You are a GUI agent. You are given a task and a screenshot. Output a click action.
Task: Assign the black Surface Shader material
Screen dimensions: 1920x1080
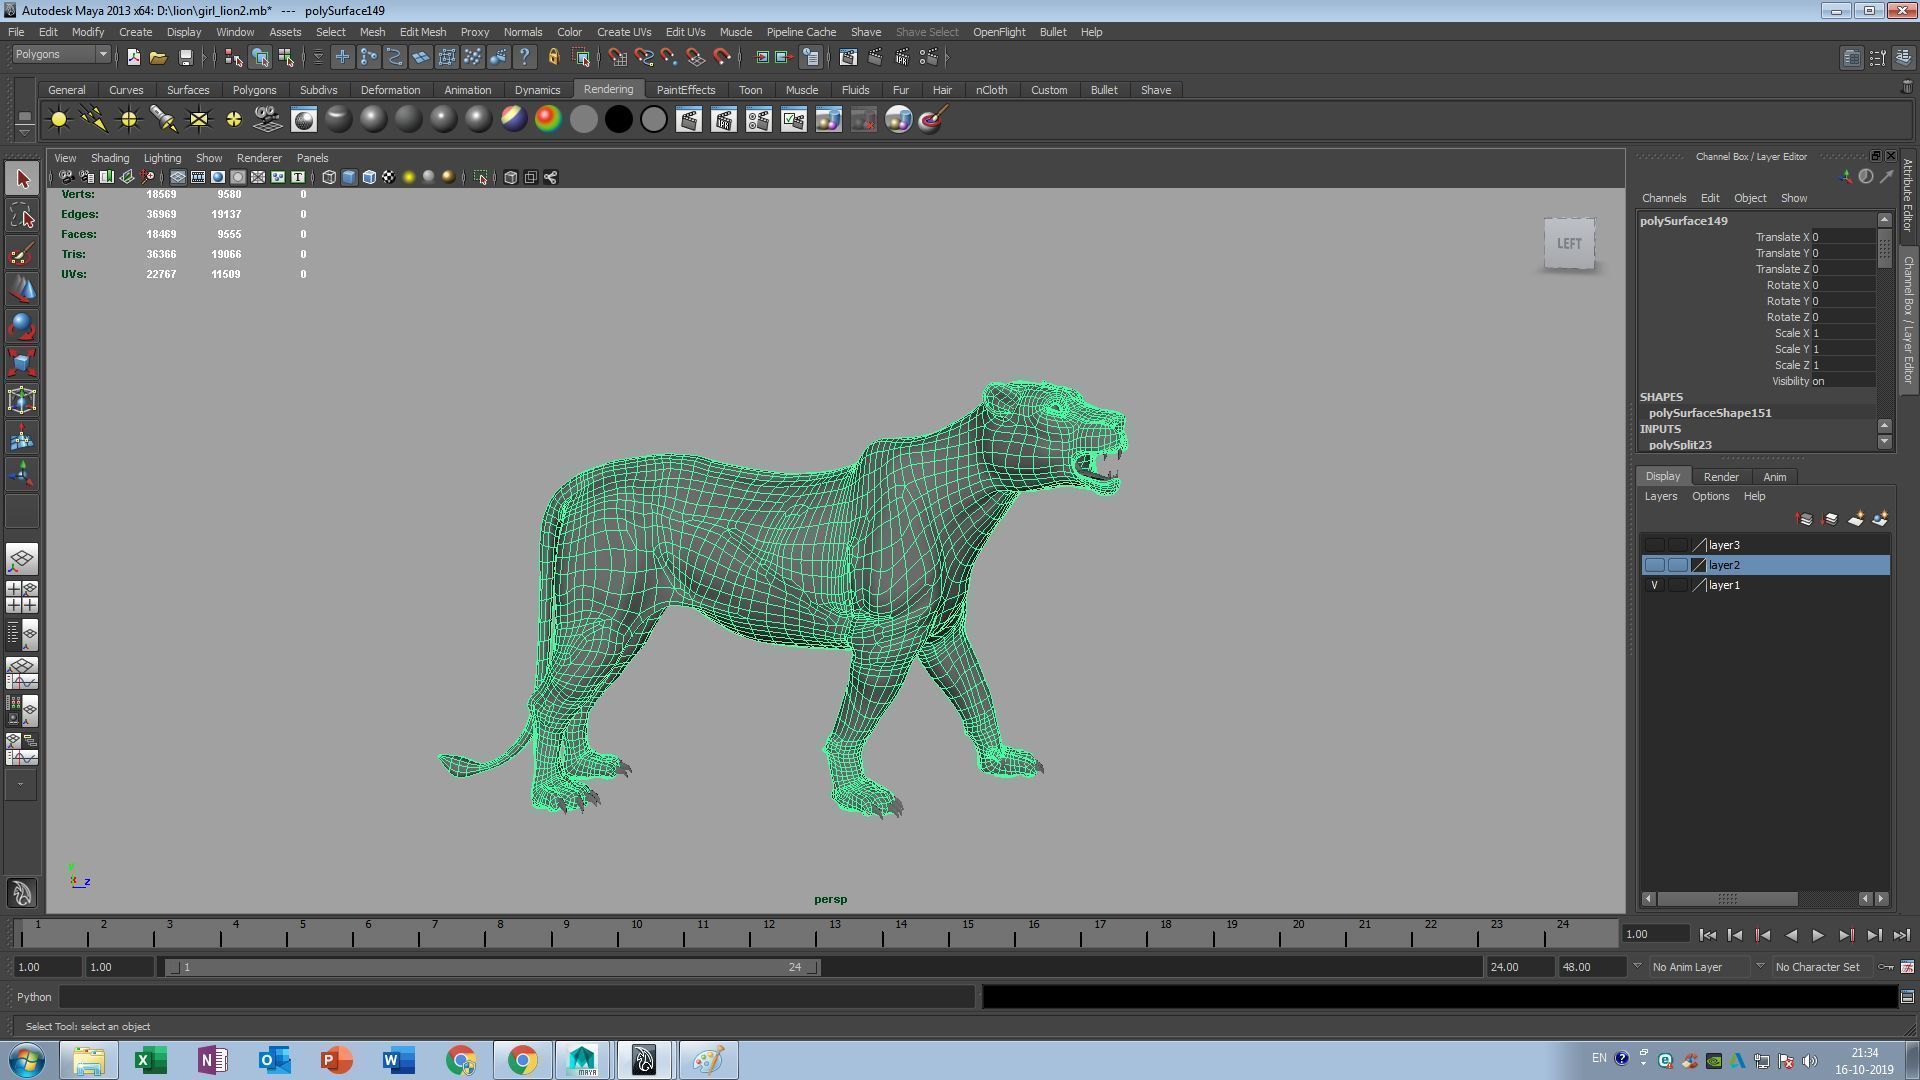point(618,120)
